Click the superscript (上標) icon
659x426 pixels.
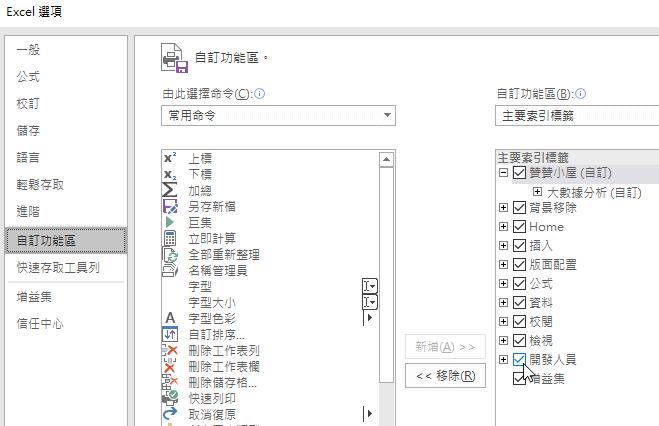pos(170,158)
